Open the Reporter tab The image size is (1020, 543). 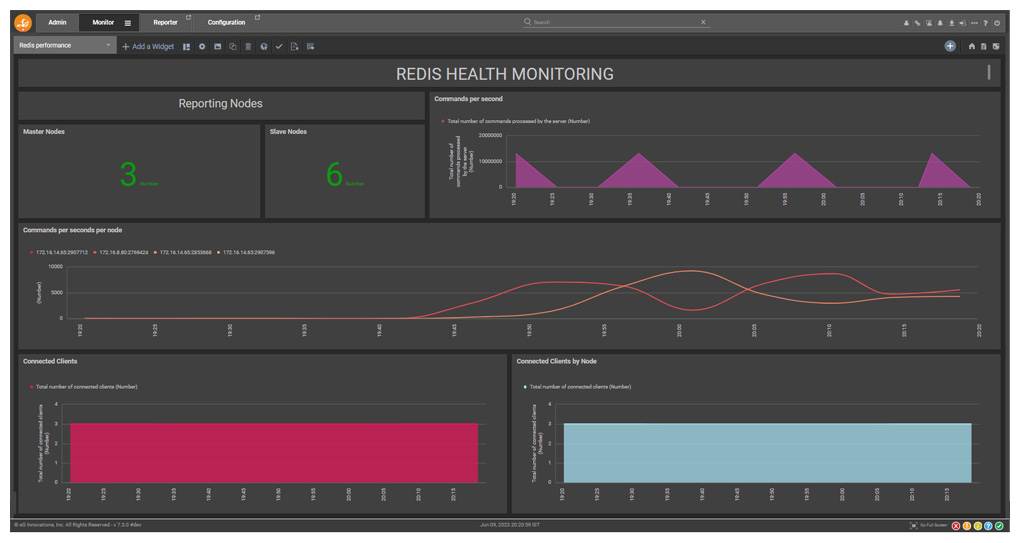pyautogui.click(x=165, y=22)
